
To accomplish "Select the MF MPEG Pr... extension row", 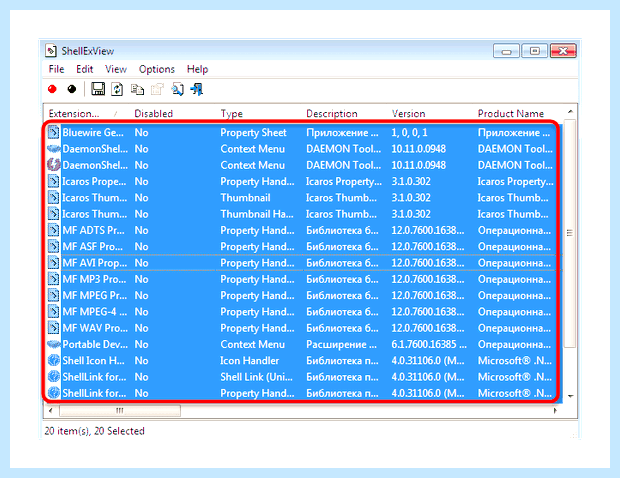I will (x=303, y=295).
